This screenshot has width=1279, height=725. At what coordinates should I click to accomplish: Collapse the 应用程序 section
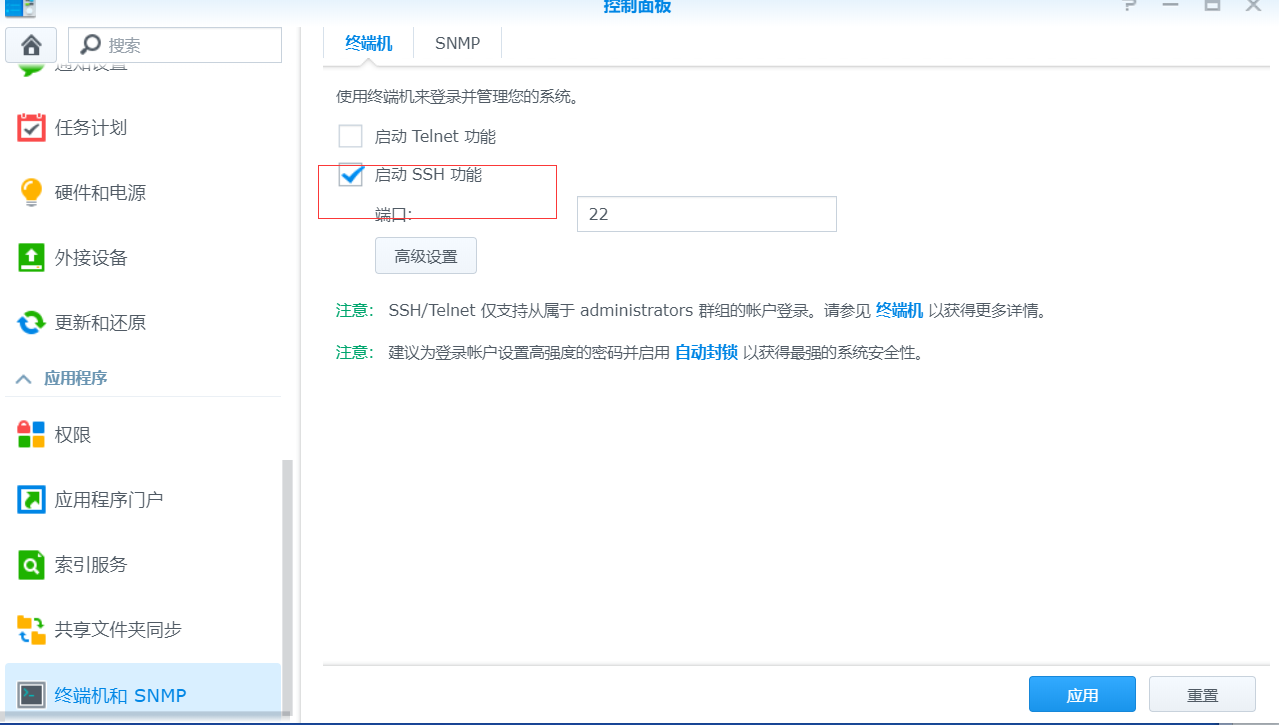pos(24,379)
